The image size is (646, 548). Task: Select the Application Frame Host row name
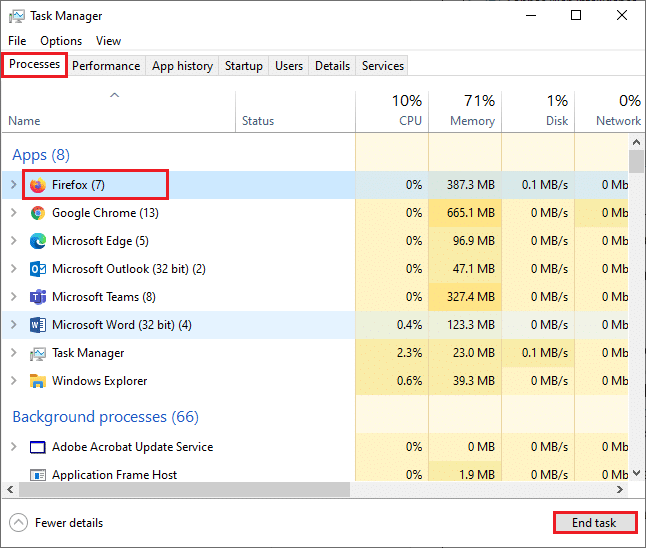pos(114,475)
